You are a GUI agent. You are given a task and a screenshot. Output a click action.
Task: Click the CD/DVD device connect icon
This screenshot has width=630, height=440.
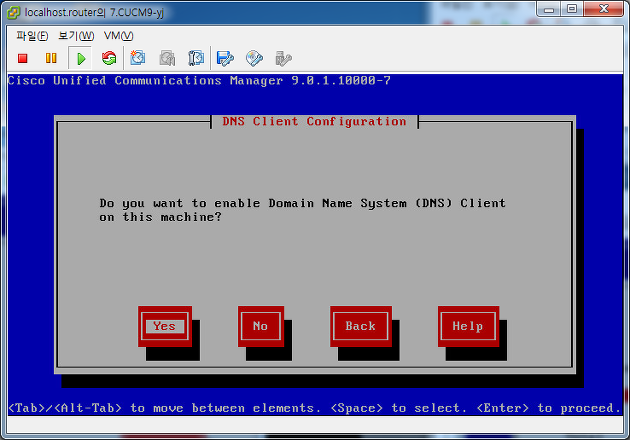click(x=254, y=58)
